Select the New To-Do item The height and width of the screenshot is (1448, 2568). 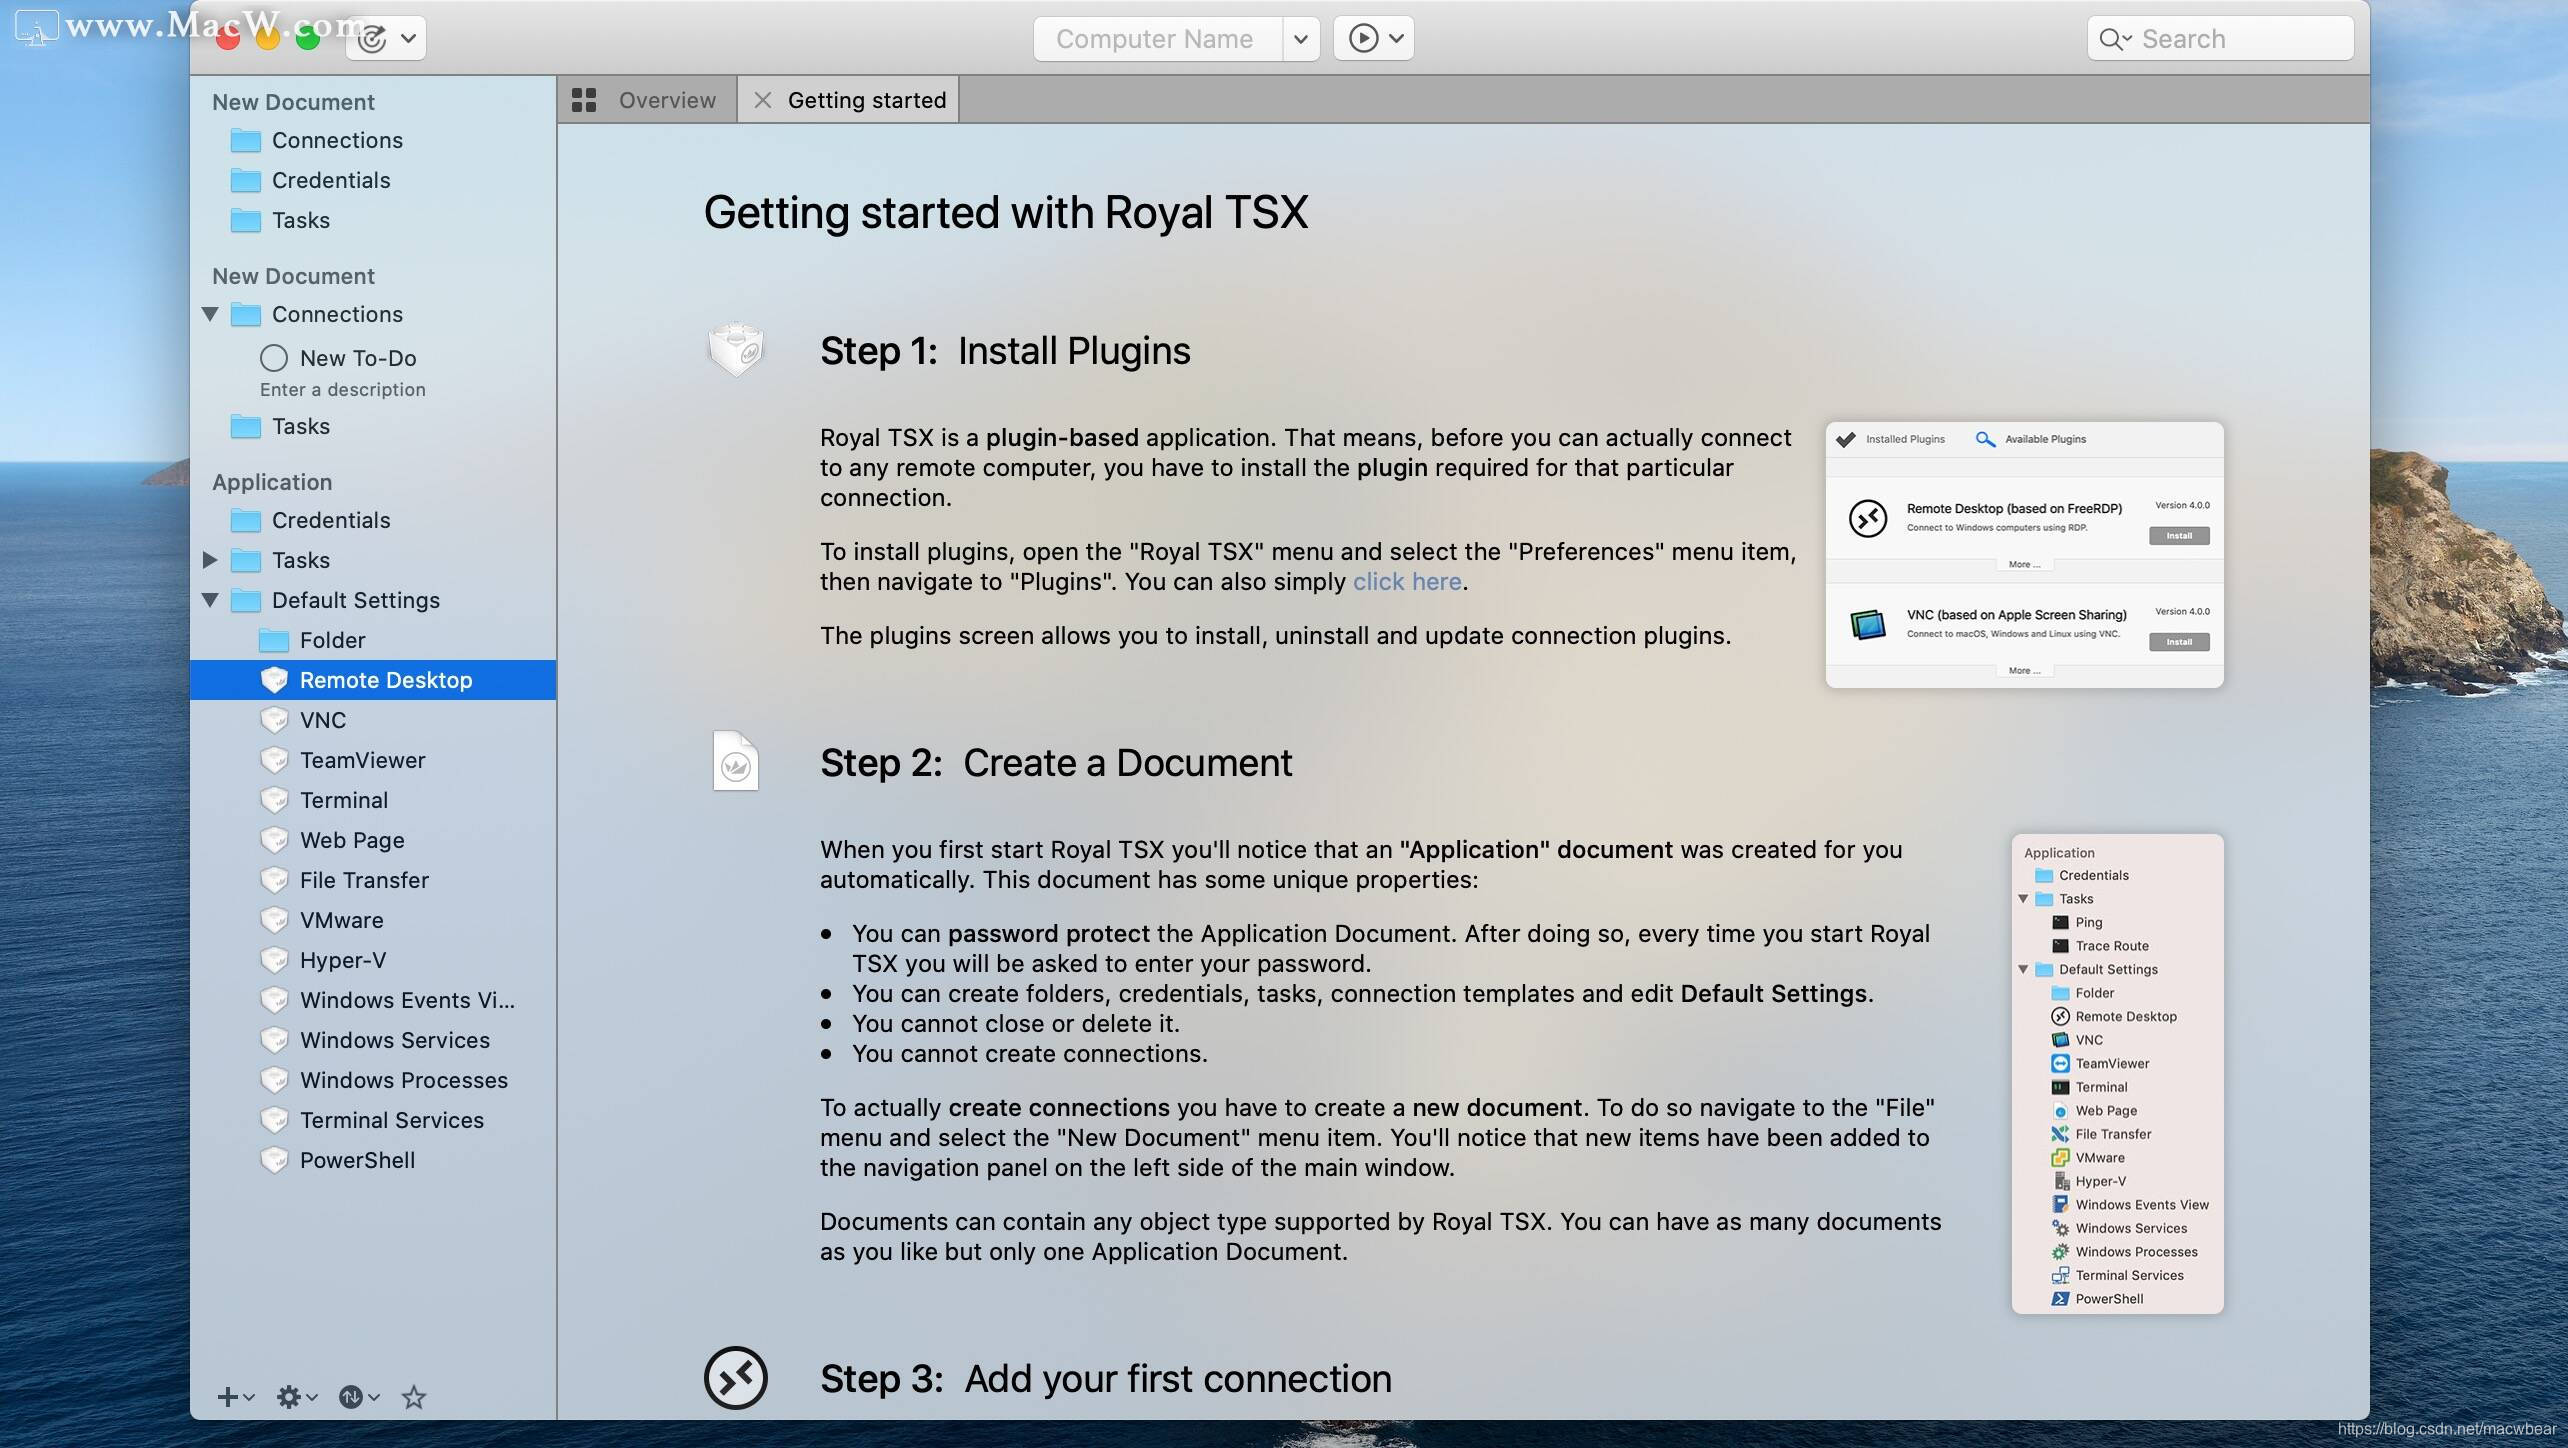pos(372,371)
